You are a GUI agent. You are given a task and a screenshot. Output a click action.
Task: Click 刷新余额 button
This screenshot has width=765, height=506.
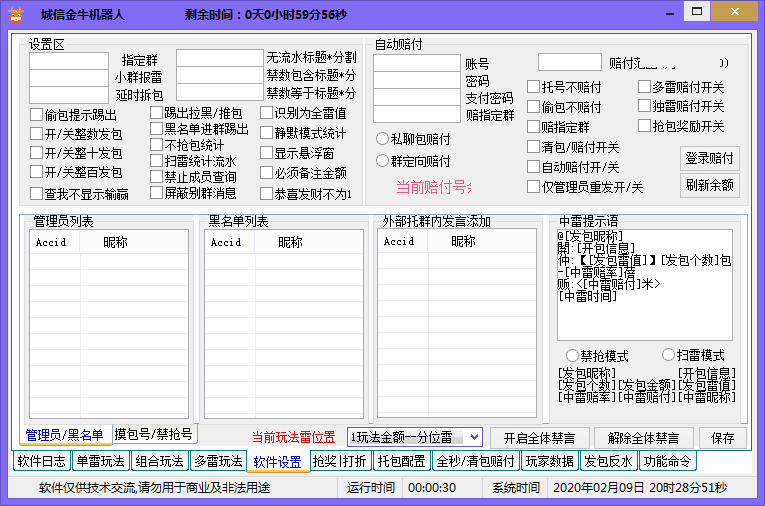click(710, 185)
